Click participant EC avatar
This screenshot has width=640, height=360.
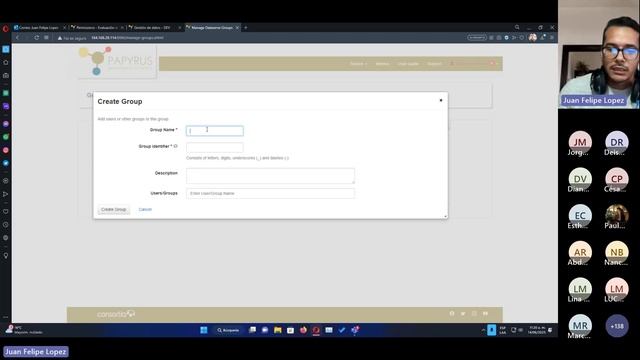coord(580,216)
